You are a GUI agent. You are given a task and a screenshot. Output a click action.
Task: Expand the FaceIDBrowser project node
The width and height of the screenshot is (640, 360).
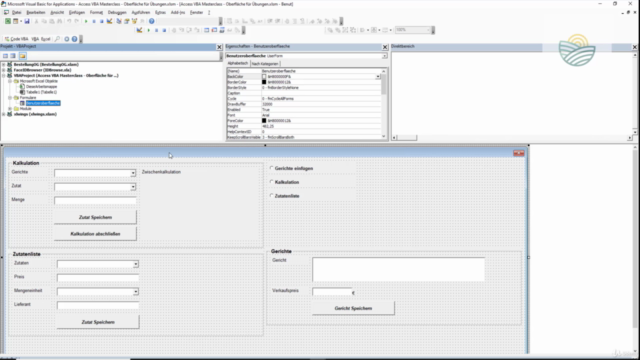click(4, 70)
